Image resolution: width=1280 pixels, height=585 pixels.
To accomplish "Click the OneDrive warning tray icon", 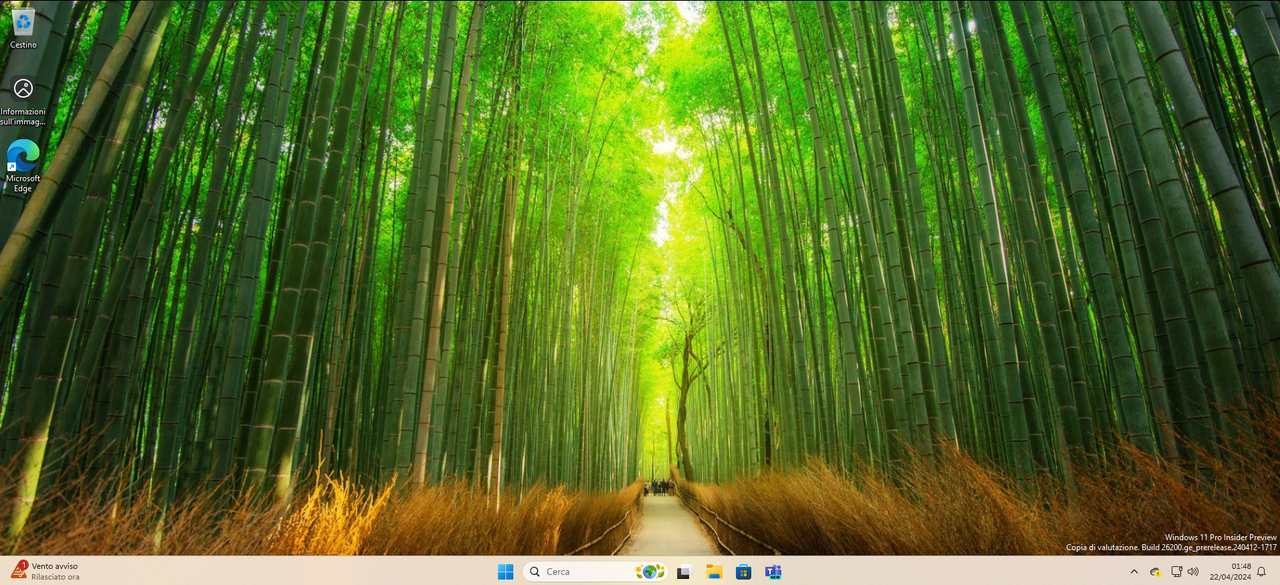I will 1156,572.
